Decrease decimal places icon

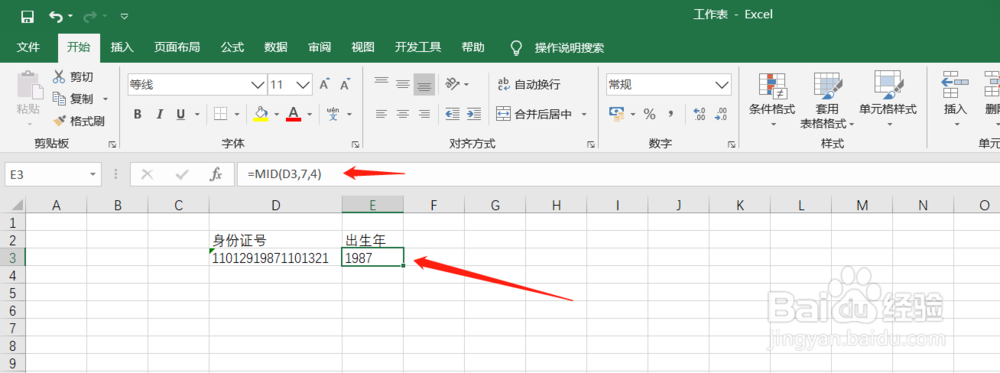click(721, 114)
